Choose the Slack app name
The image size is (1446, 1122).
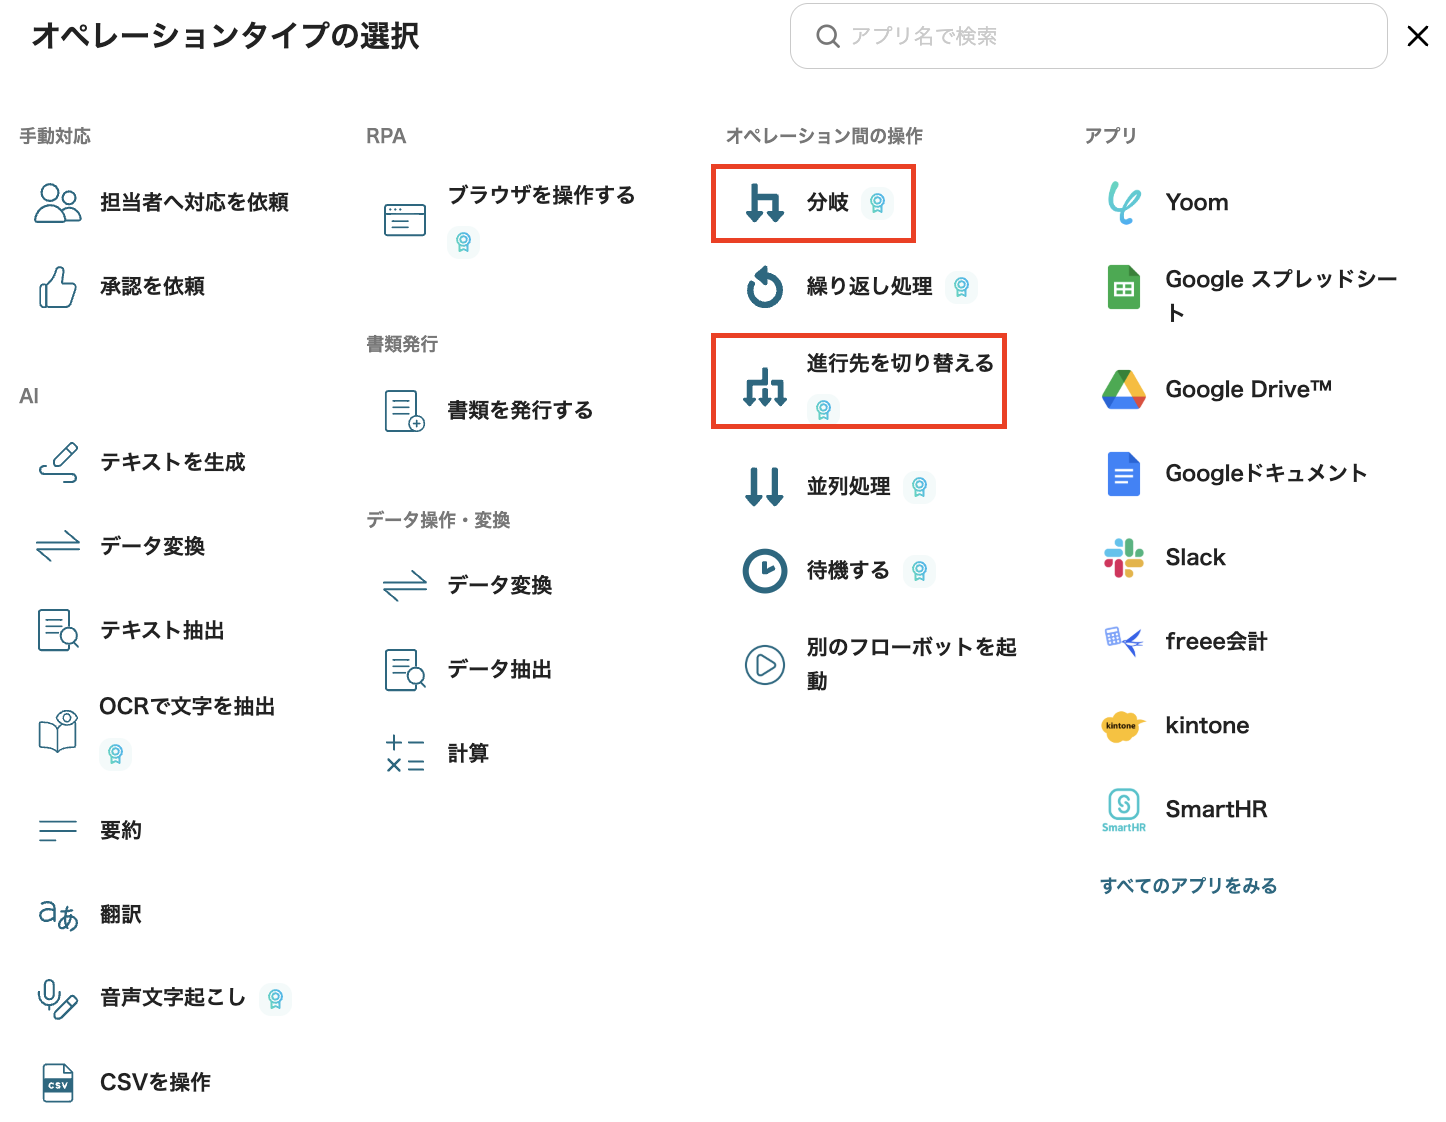pyautogui.click(x=1196, y=558)
